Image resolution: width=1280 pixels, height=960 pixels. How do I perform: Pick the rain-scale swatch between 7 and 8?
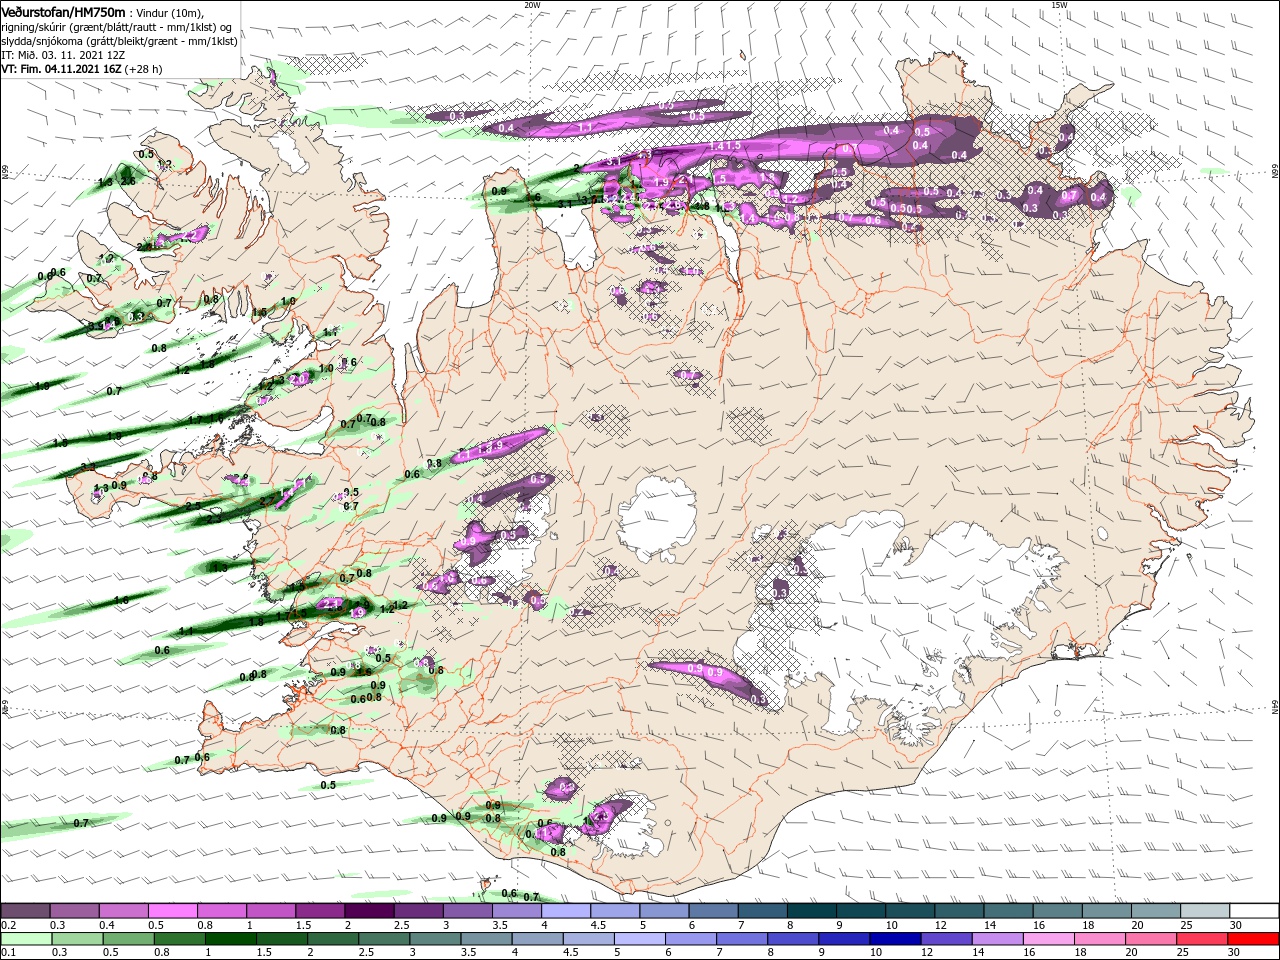[742, 939]
